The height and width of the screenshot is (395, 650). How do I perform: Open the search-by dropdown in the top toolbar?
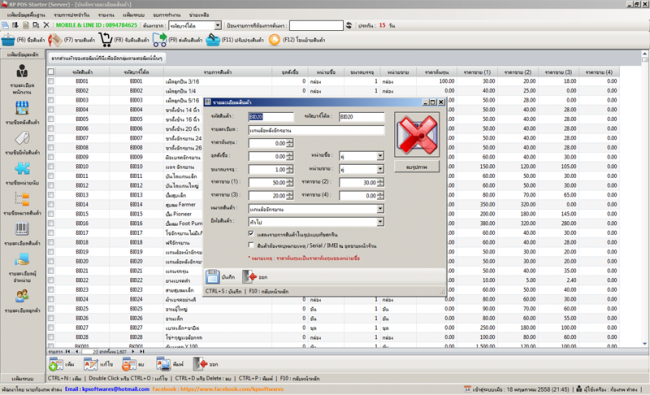218,25
